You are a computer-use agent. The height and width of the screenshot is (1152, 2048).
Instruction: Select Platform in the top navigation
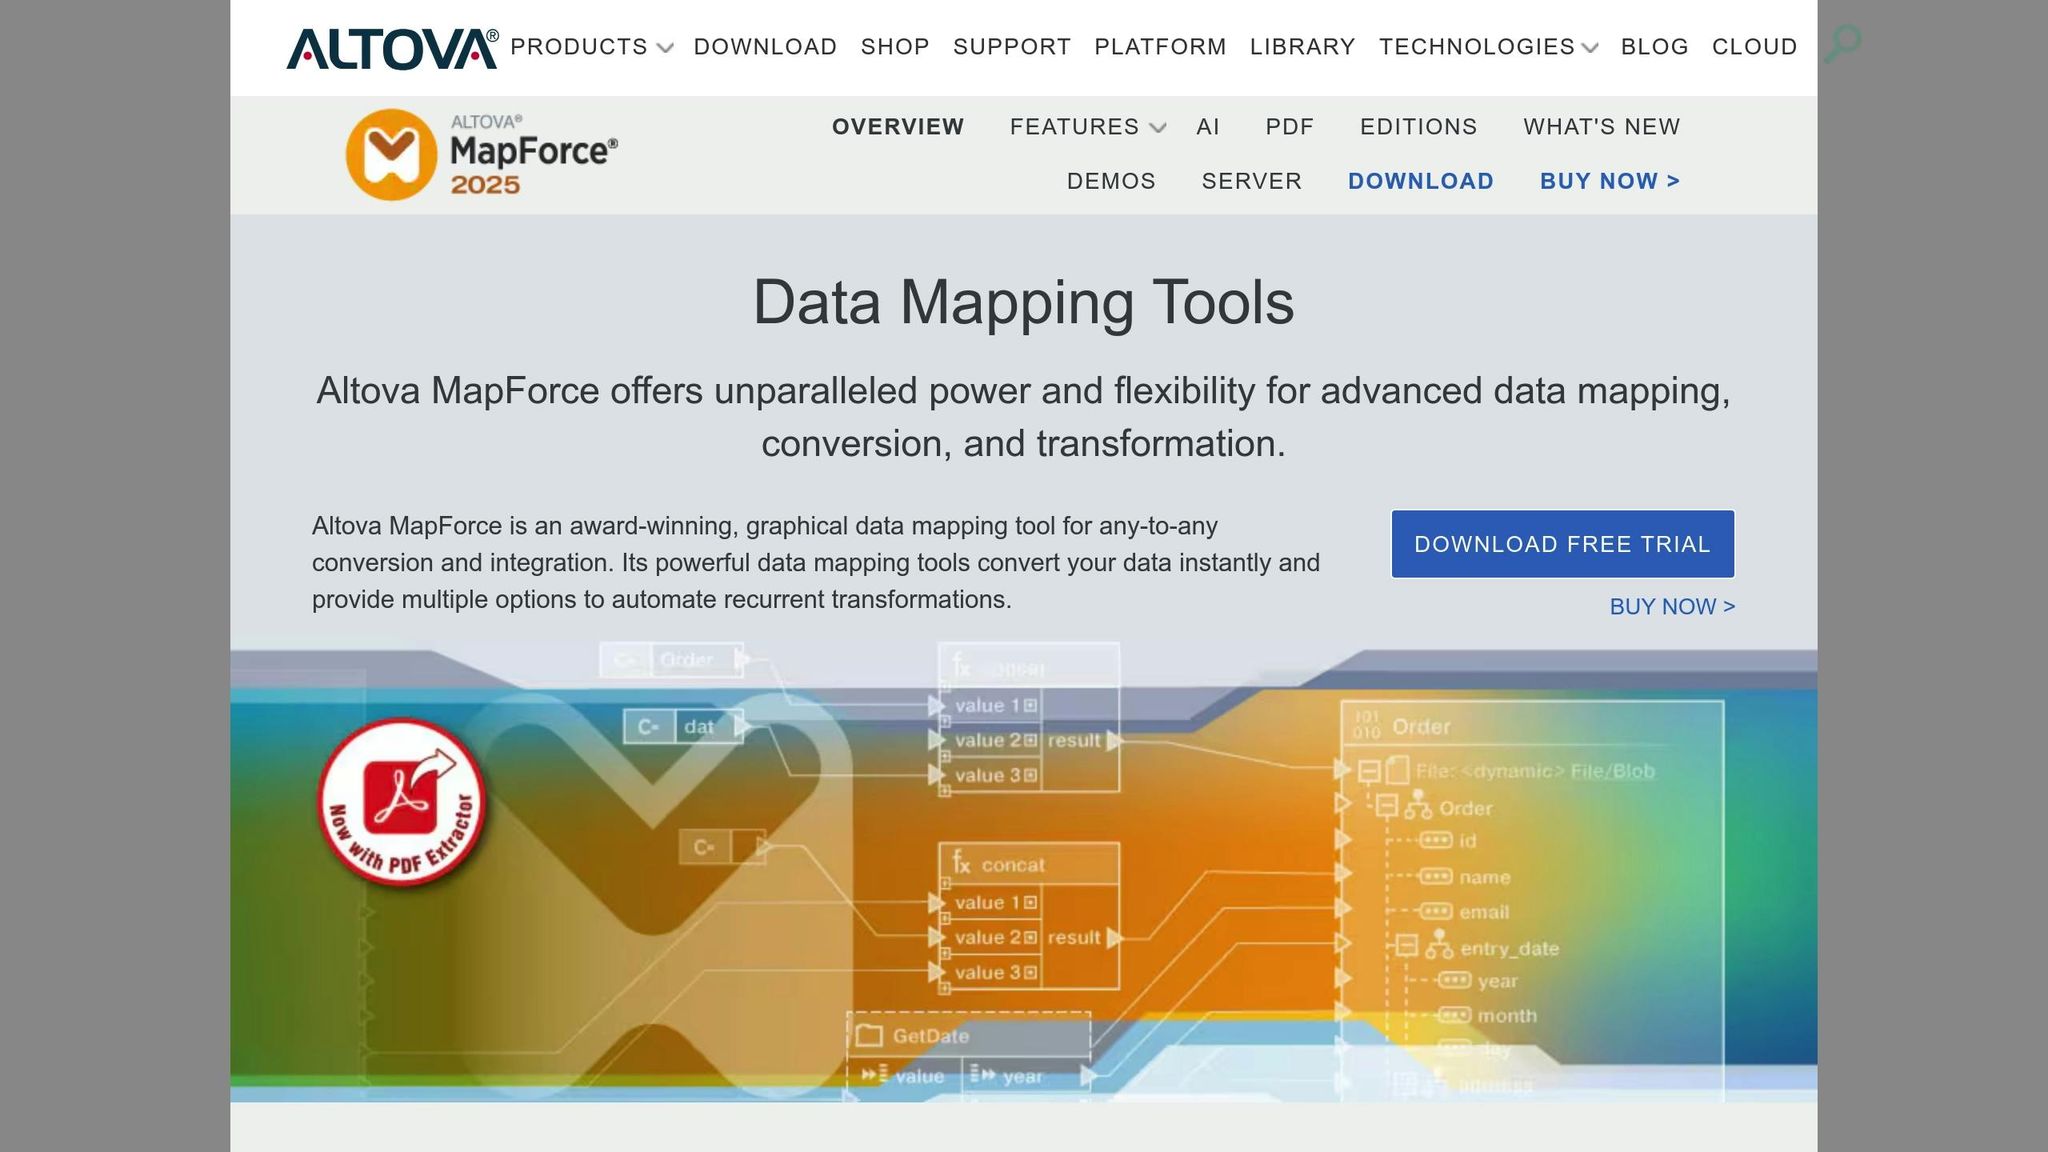1160,47
